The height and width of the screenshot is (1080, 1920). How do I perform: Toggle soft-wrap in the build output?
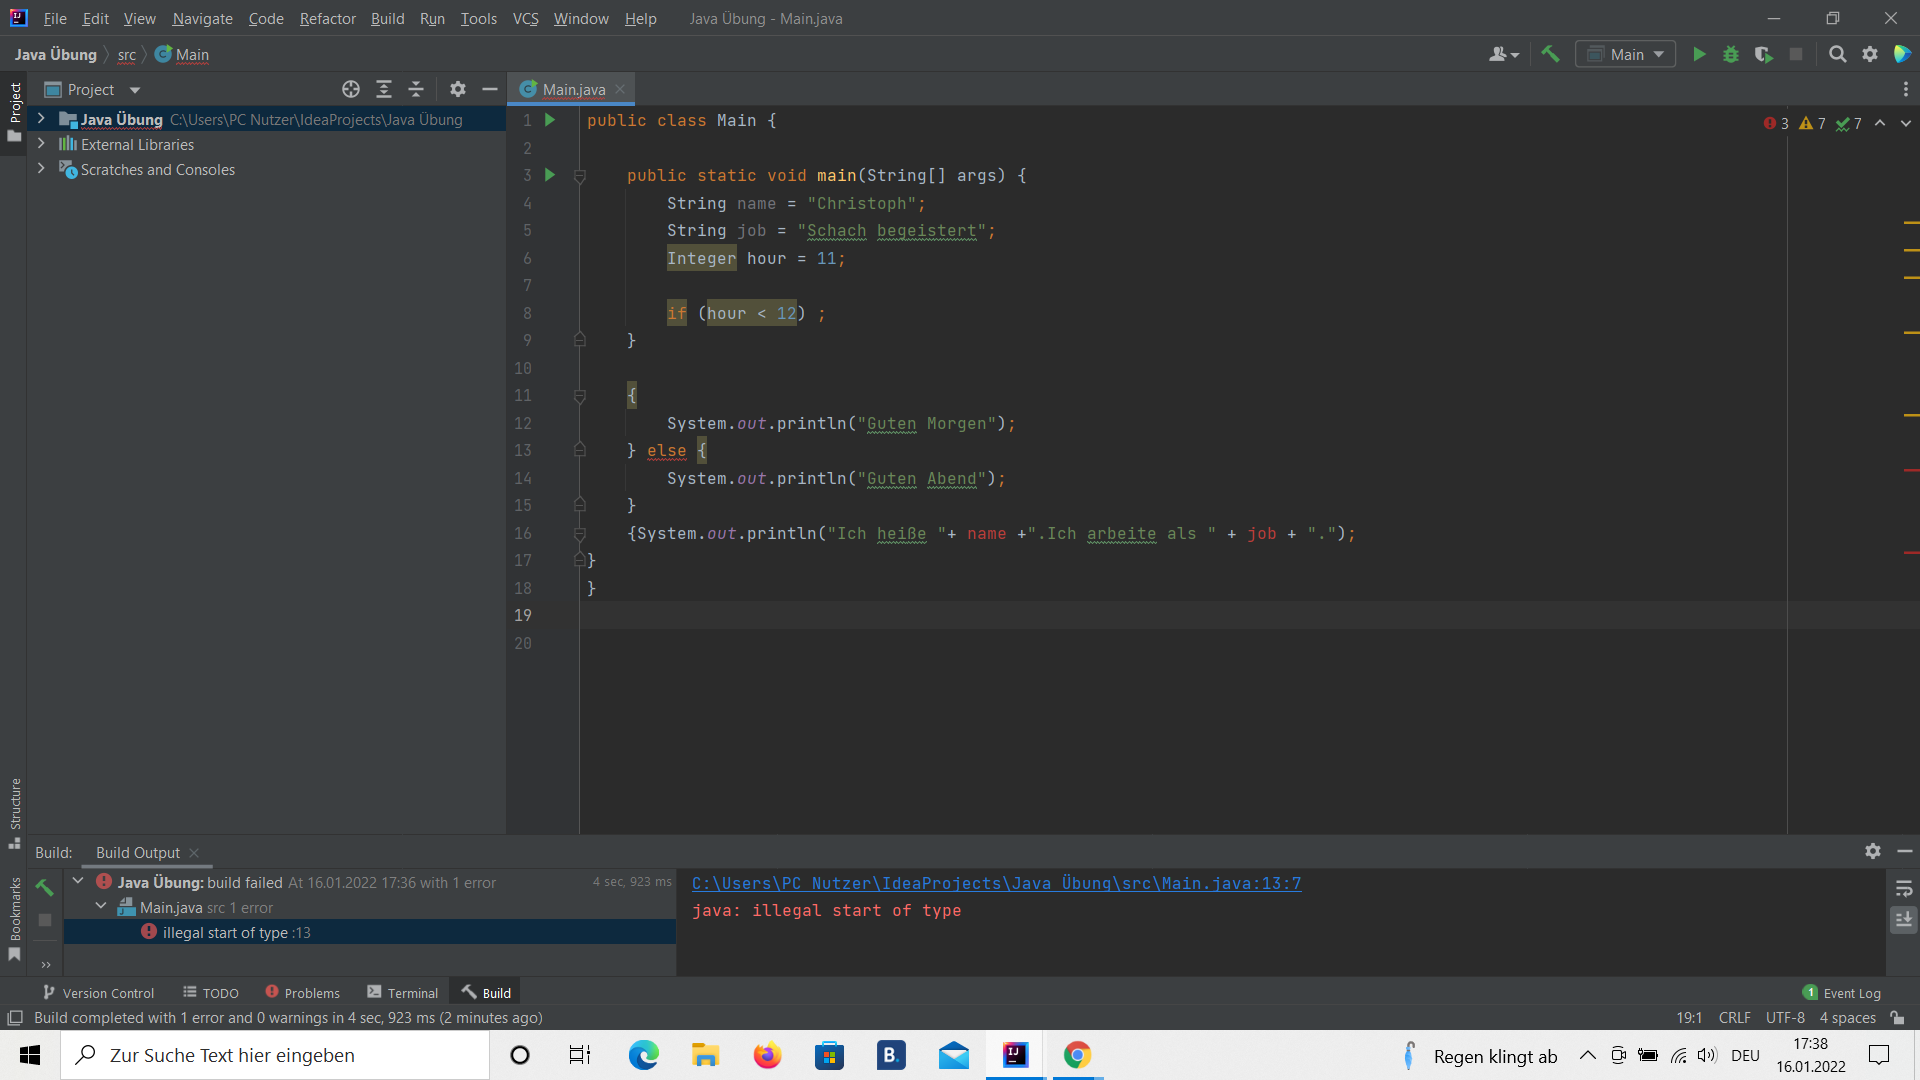(x=1904, y=888)
